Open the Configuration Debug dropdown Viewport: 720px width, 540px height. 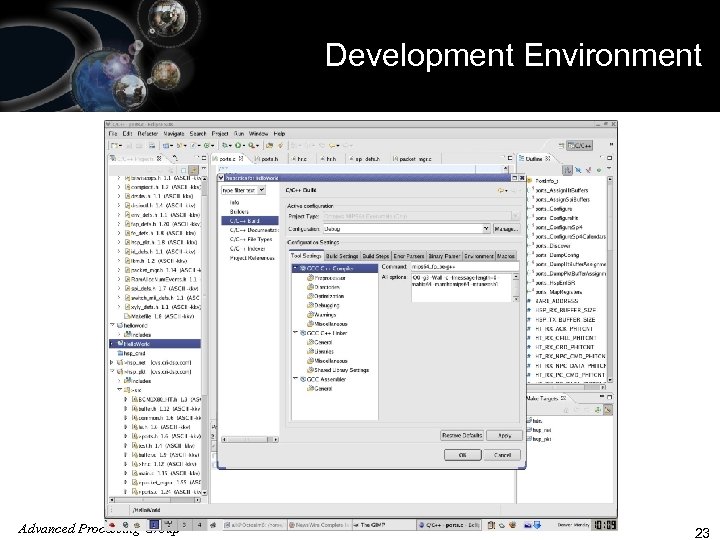[x=486, y=229]
